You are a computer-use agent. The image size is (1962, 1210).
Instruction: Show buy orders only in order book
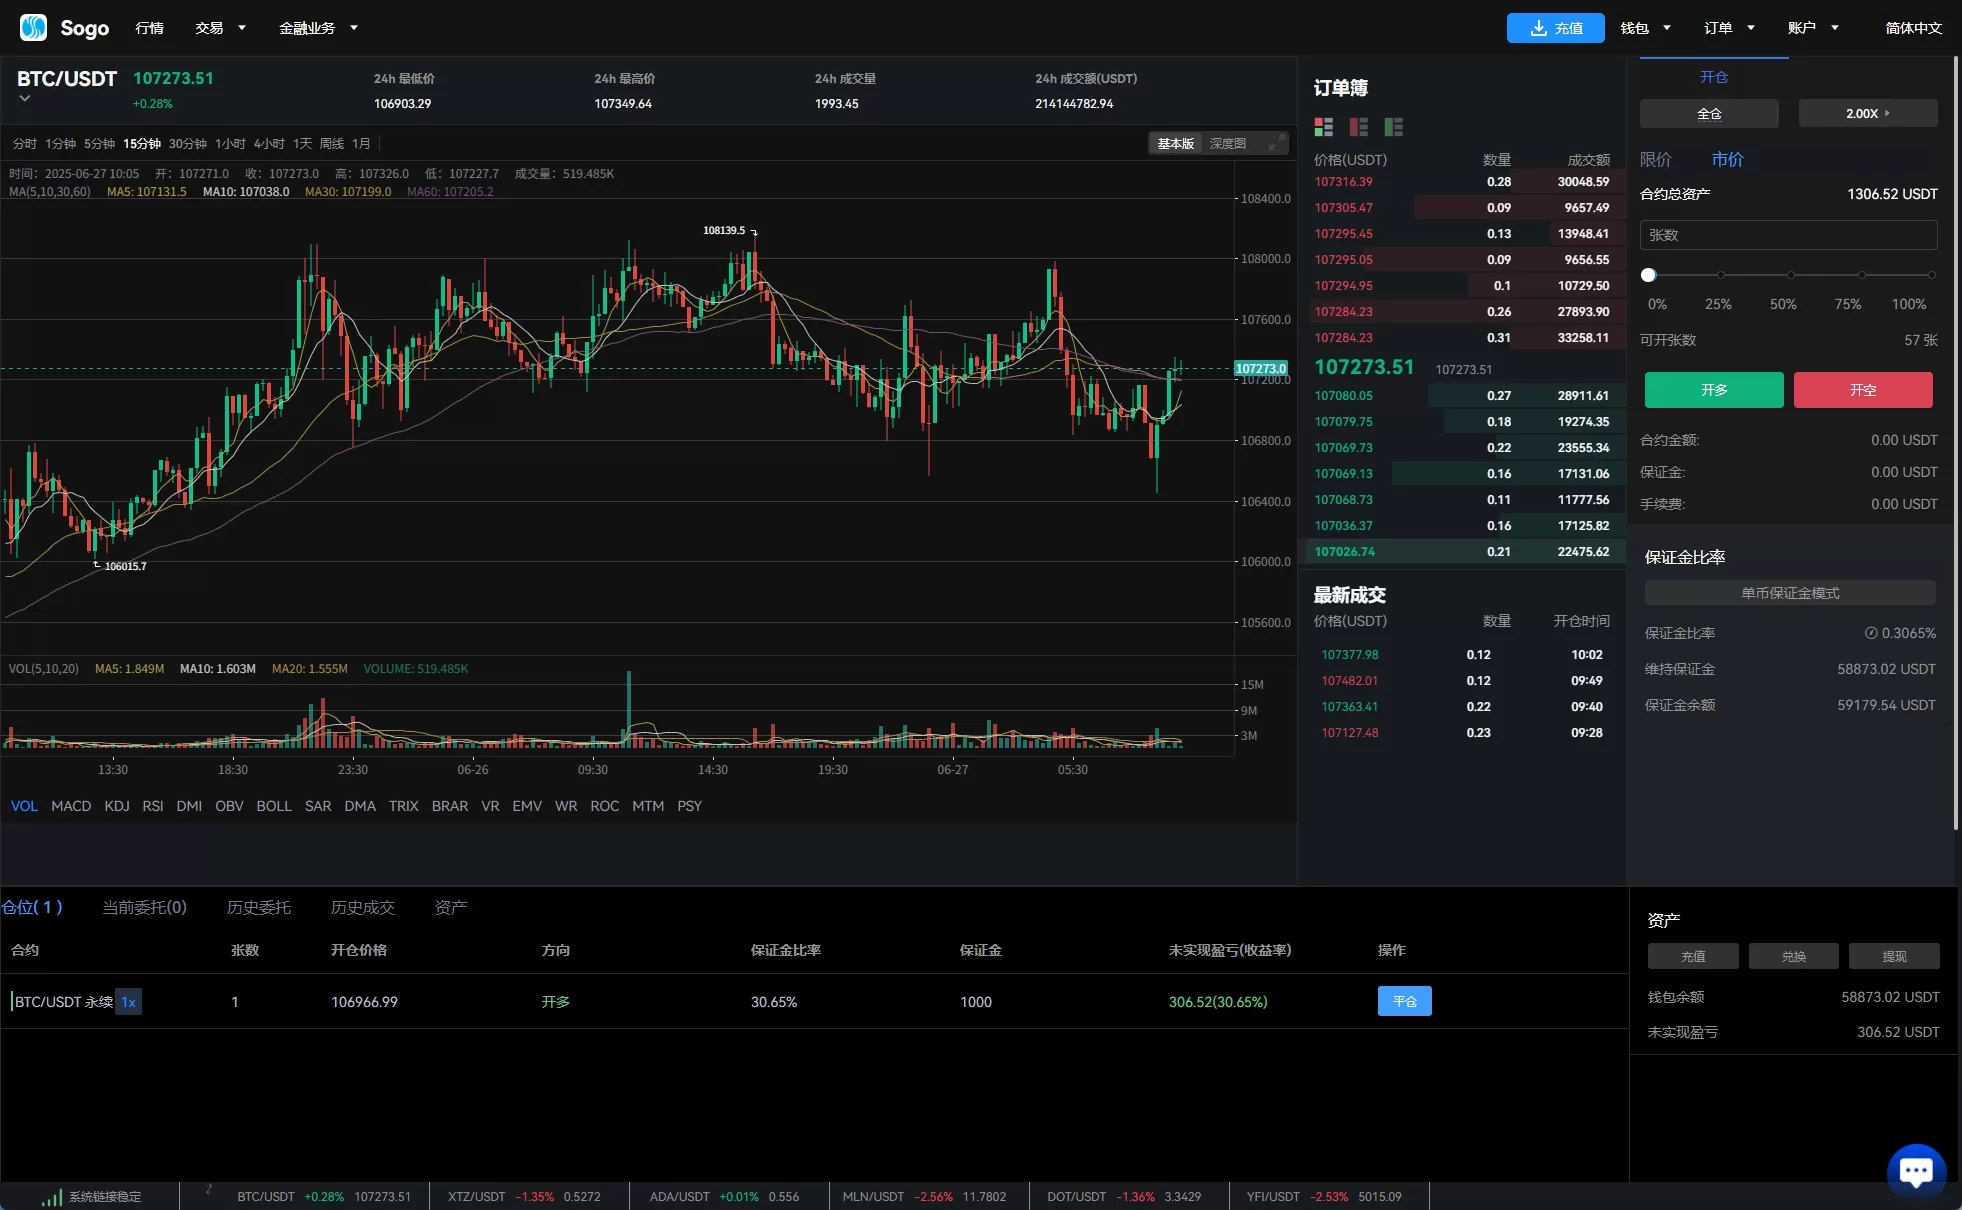tap(1393, 127)
